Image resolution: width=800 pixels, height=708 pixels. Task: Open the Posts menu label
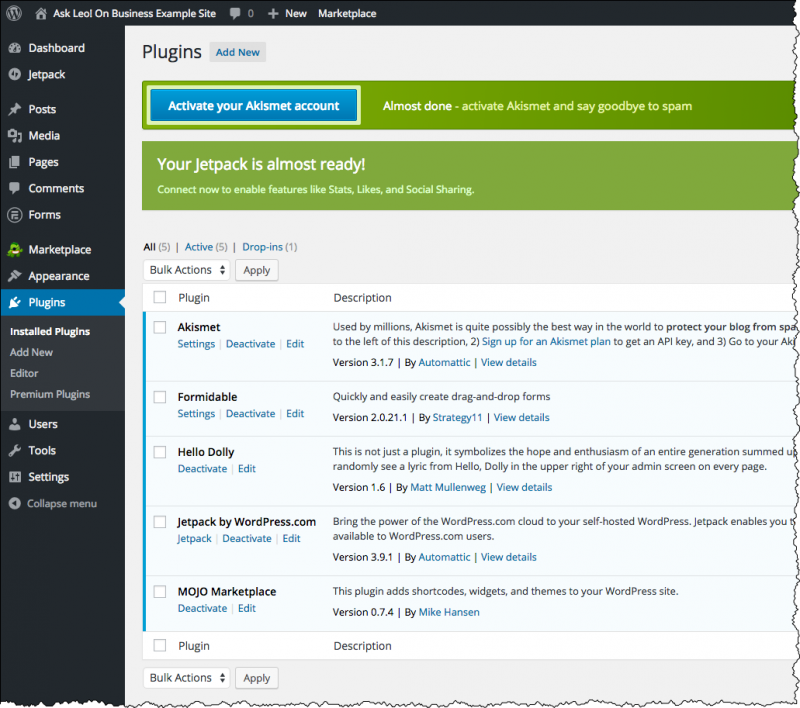42,109
